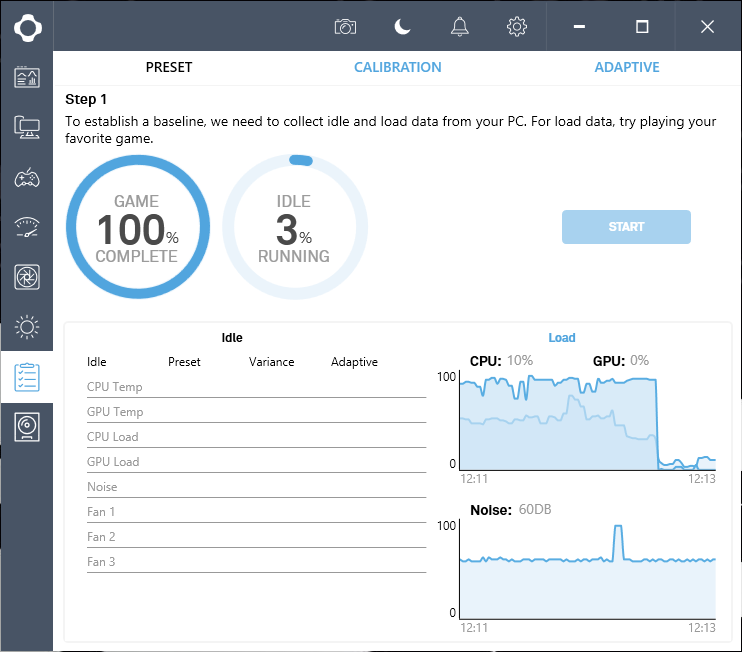Select the Fan 3 row
The height and width of the screenshot is (652, 742).
(x=256, y=563)
